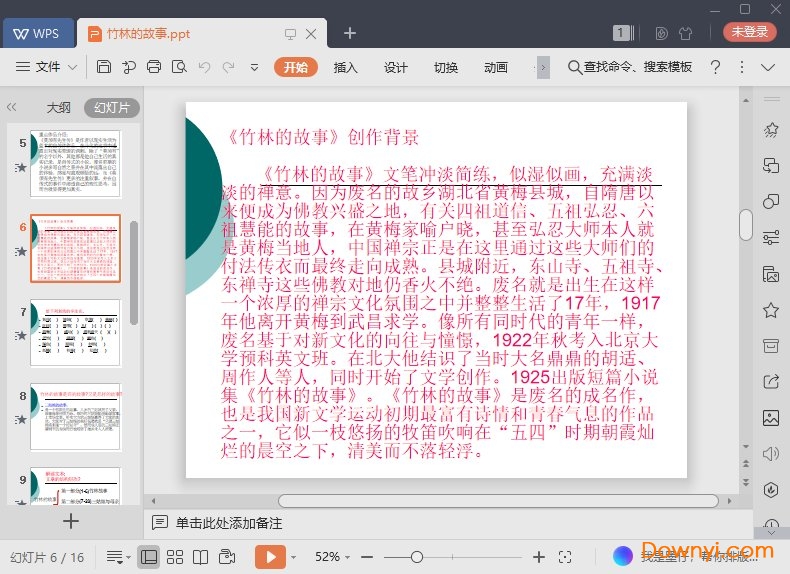Image resolution: width=790 pixels, height=574 pixels.
Task: Open Print Preview from quick toolbar
Action: 179,67
